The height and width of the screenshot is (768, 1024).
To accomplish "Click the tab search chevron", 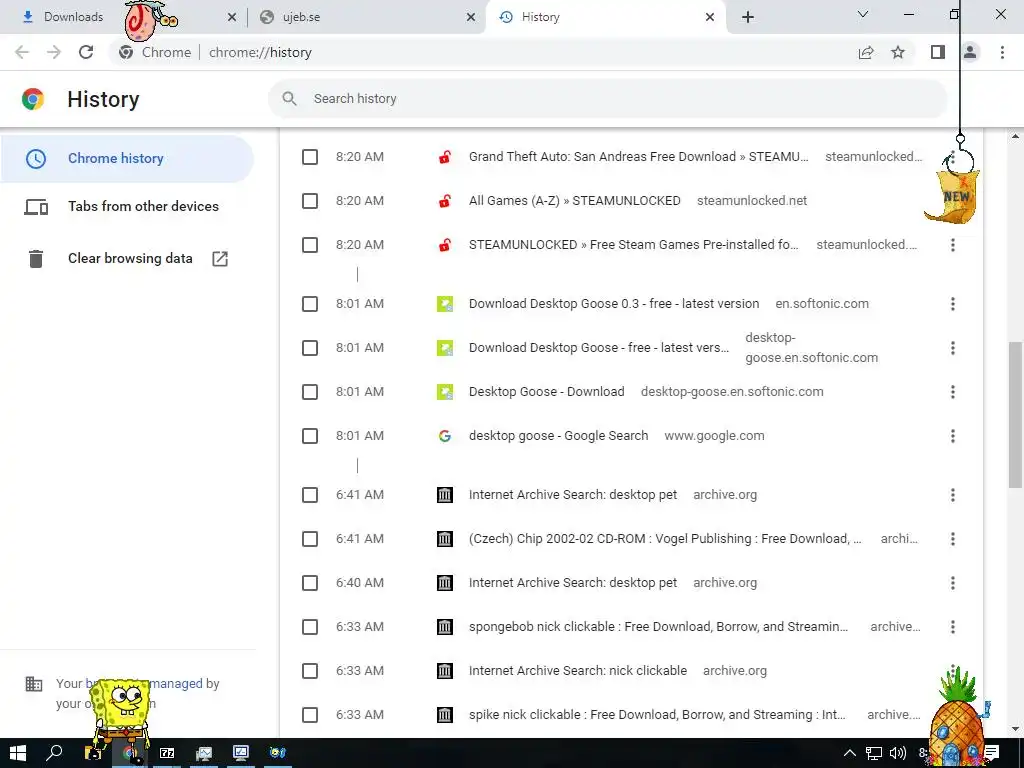I will coord(863,14).
